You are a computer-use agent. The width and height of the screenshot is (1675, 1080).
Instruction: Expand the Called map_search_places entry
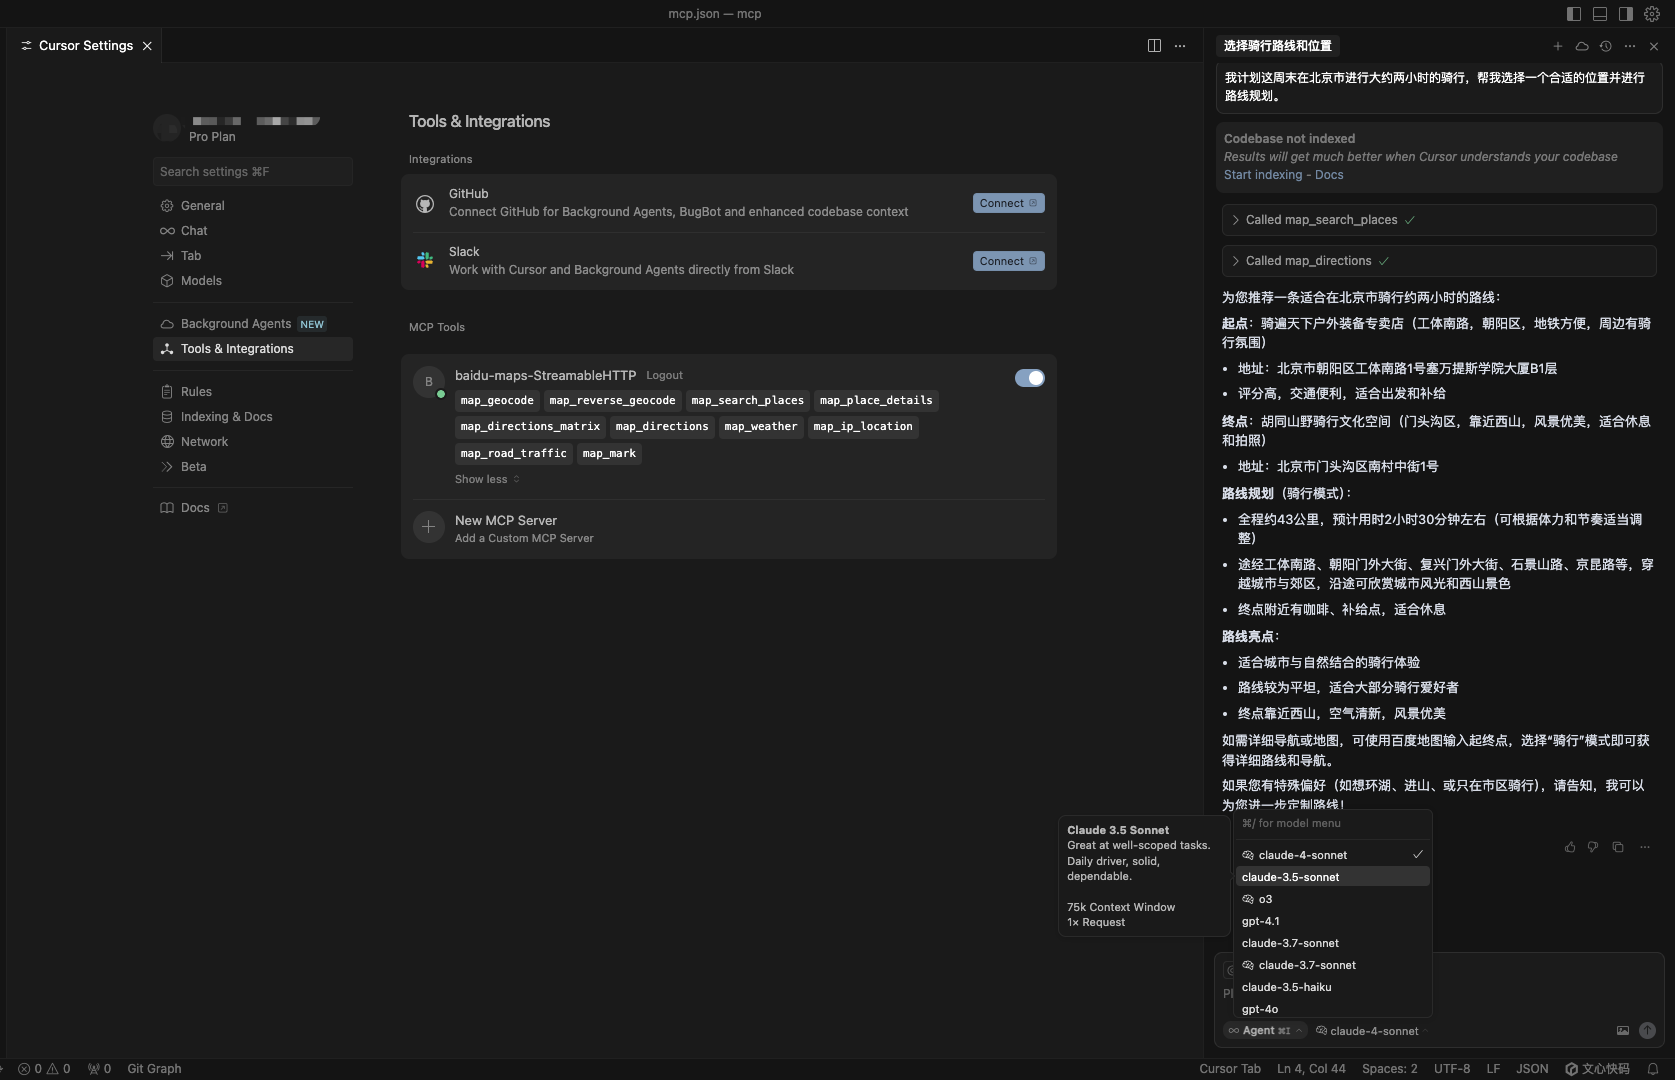click(1321, 220)
